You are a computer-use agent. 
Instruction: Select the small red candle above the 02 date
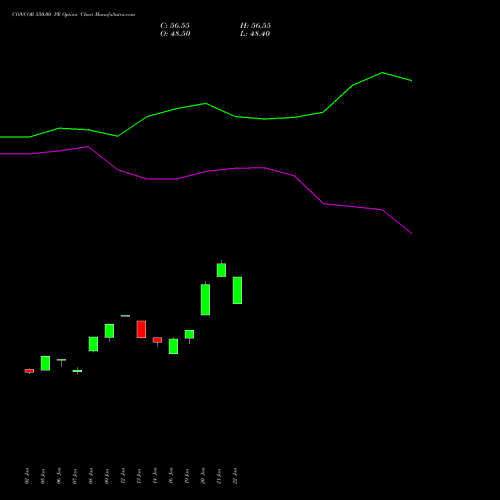click(x=29, y=371)
